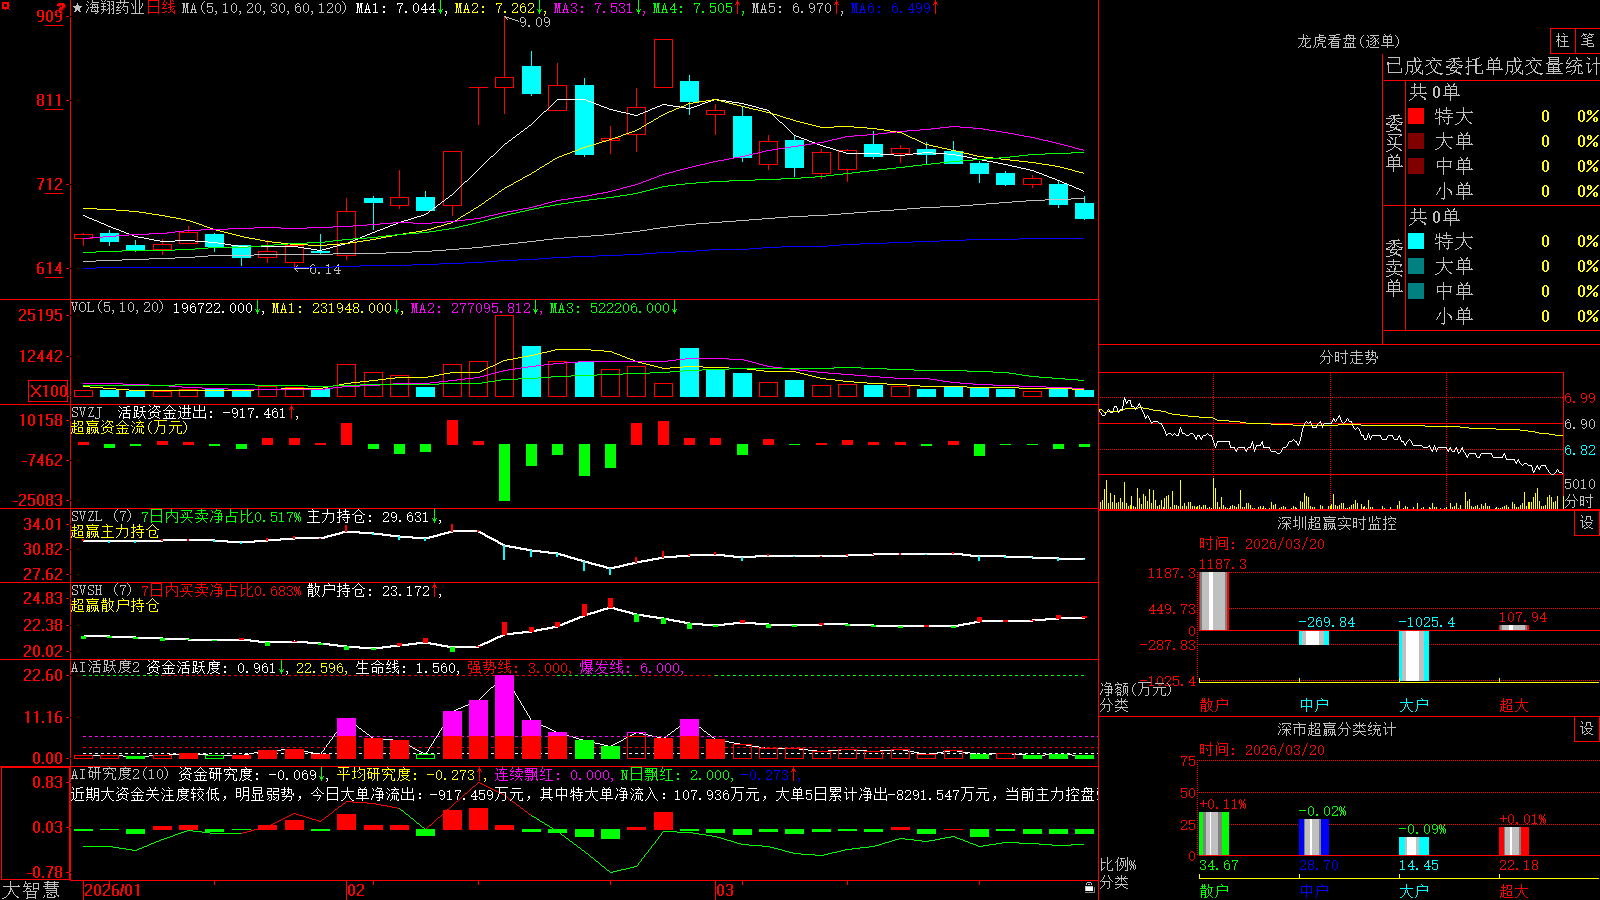The image size is (1600, 900).
Task: Click the 已成交委托单成交量统计 header
Action: 1492,66
